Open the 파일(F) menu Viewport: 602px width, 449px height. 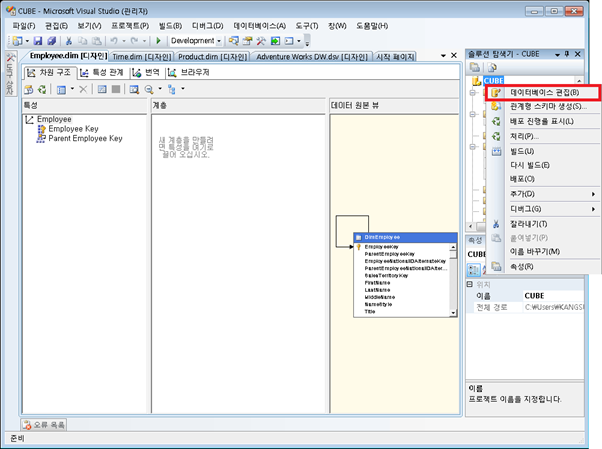tap(24, 26)
